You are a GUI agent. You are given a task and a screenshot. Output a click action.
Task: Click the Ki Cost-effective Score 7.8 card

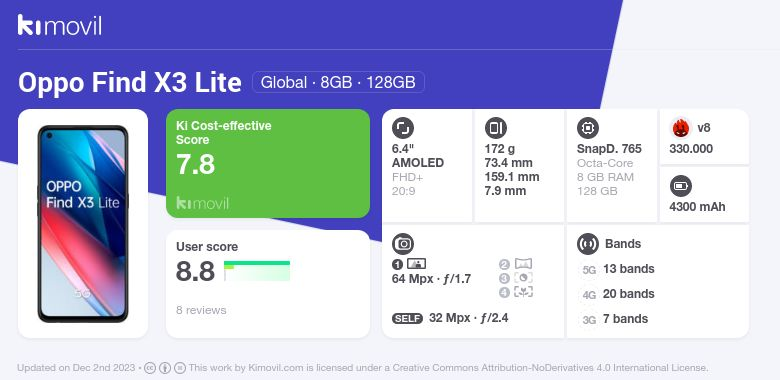click(x=268, y=163)
